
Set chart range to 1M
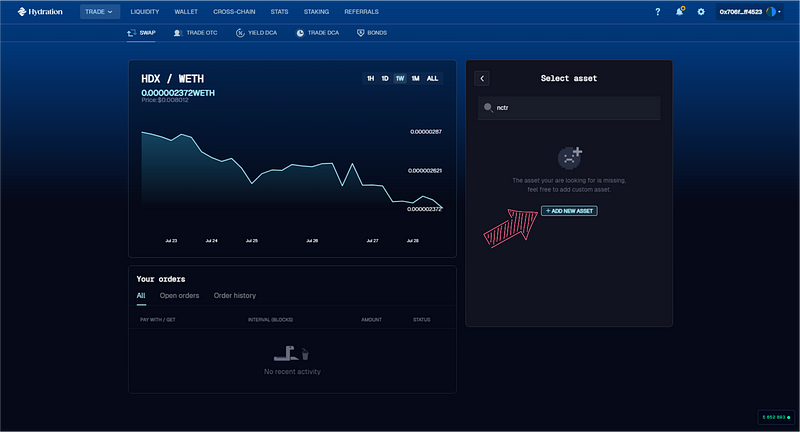pos(415,79)
